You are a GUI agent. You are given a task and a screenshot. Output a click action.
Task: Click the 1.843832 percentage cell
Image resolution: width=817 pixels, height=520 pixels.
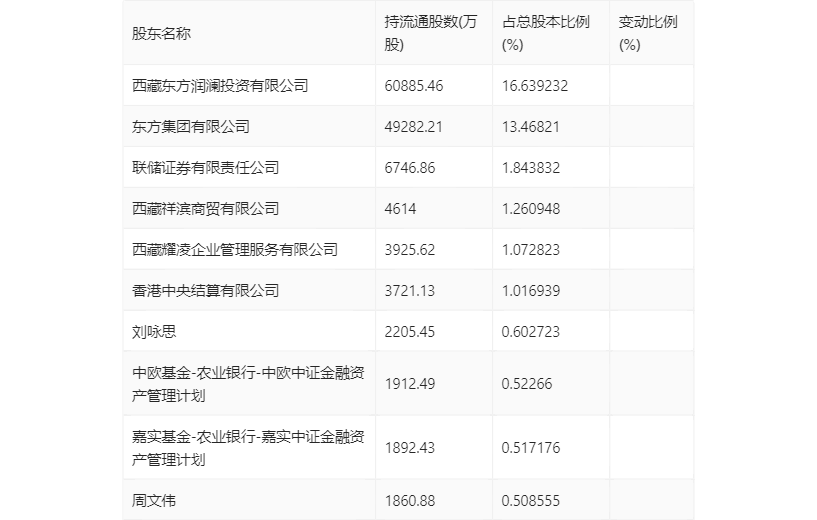530,168
